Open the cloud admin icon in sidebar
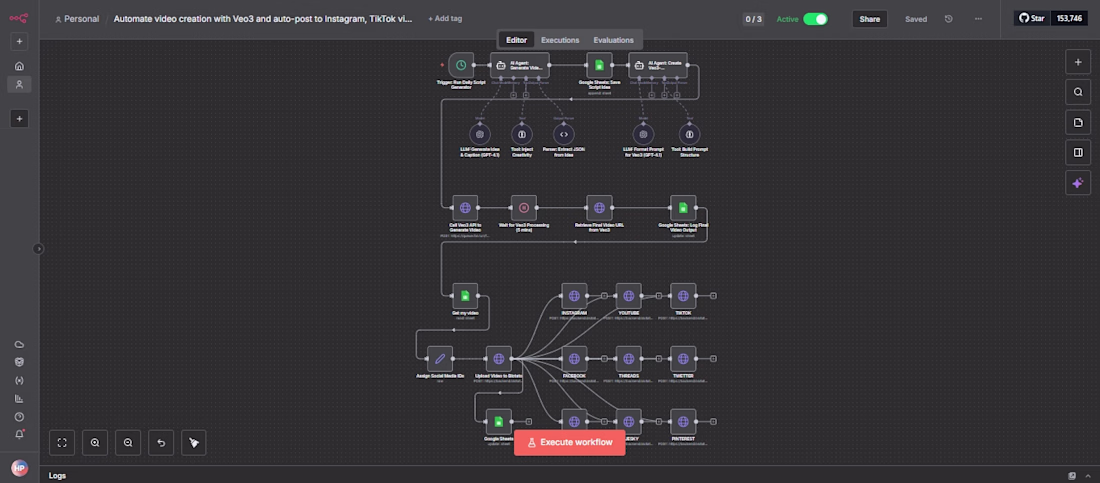 (x=19, y=344)
